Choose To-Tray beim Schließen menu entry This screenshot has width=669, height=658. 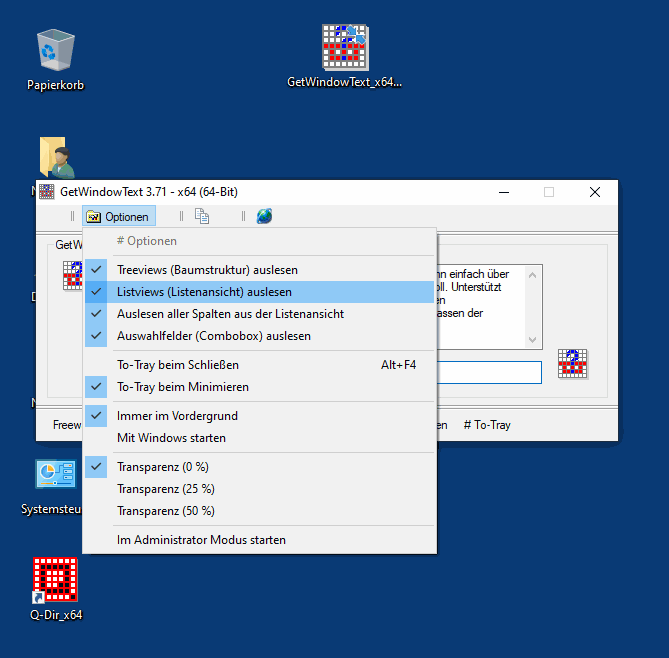[259, 365]
